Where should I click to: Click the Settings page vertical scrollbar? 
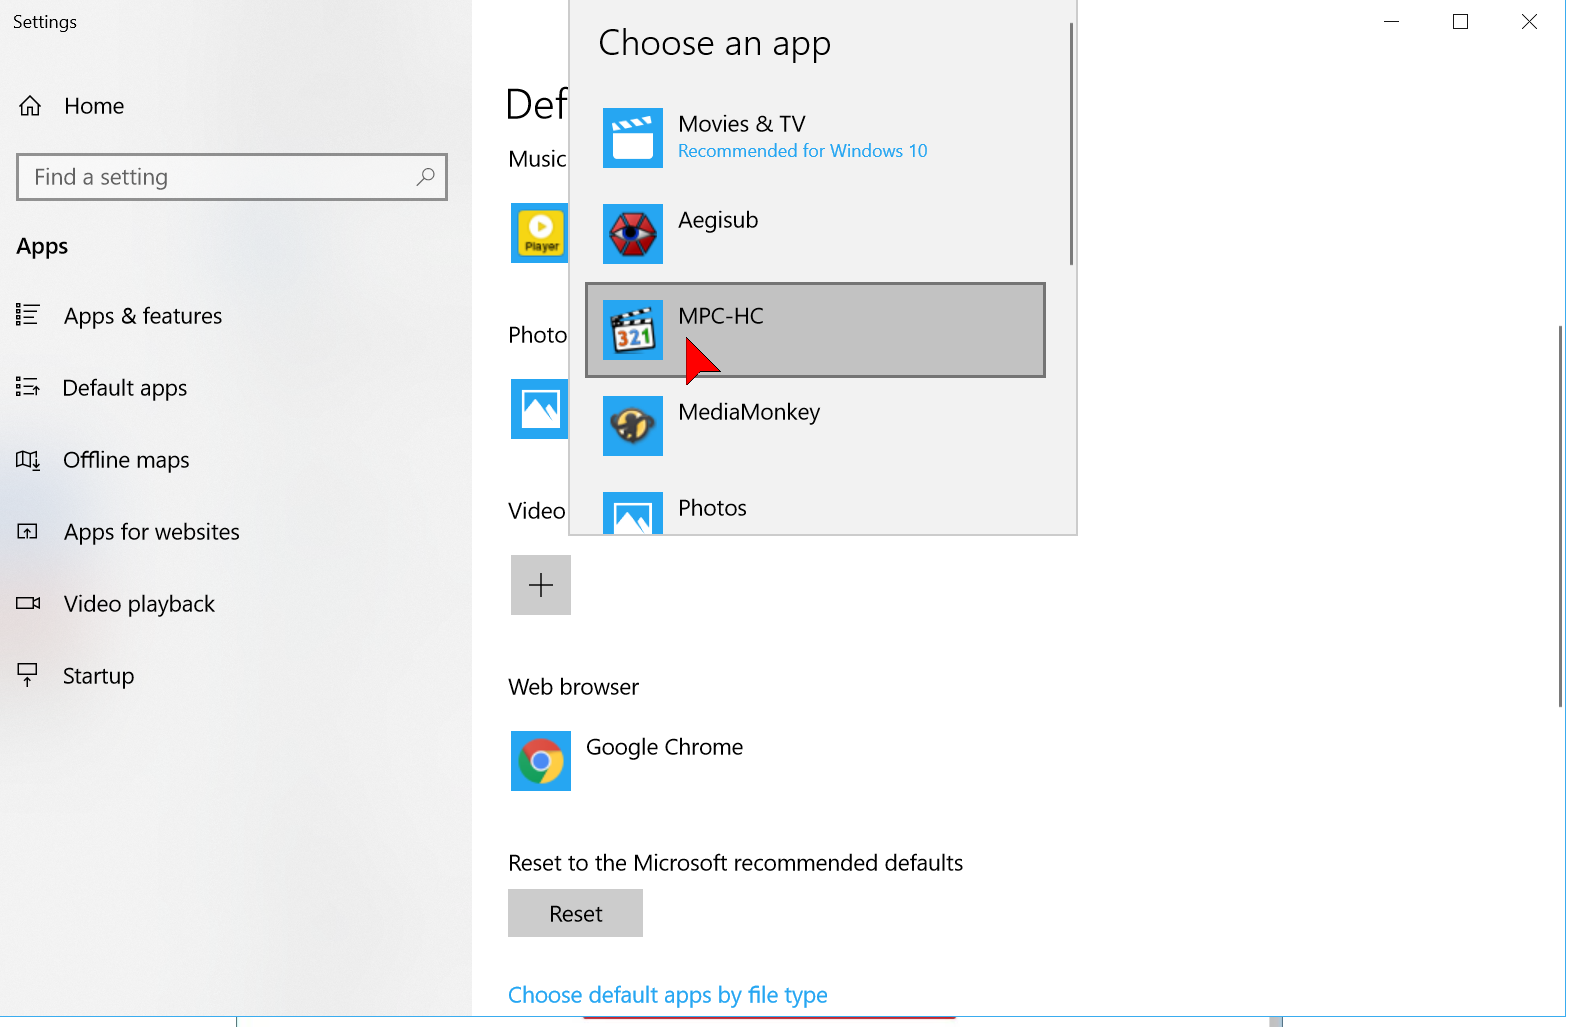point(1560,516)
